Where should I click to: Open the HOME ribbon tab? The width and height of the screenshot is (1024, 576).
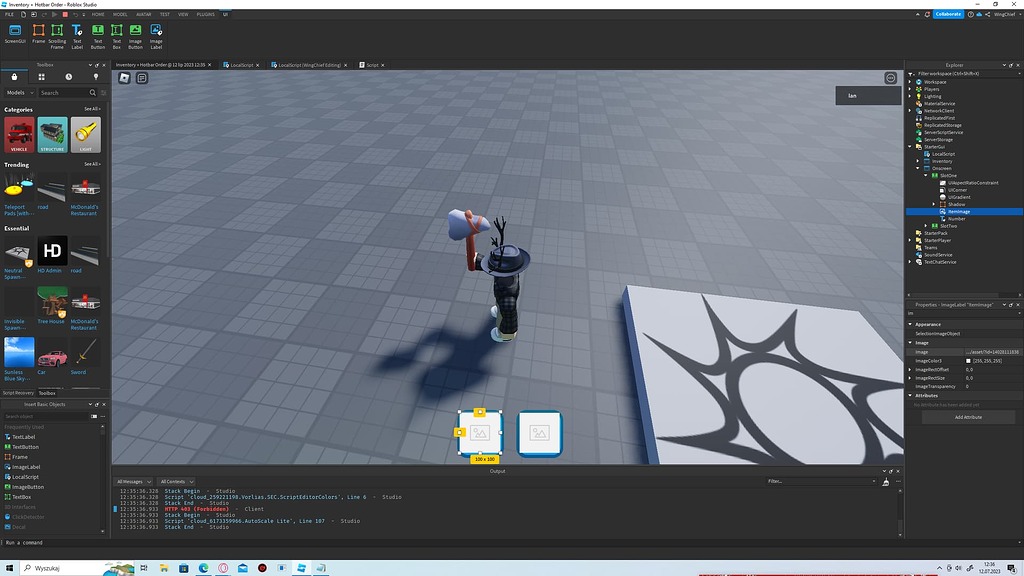(98, 14)
